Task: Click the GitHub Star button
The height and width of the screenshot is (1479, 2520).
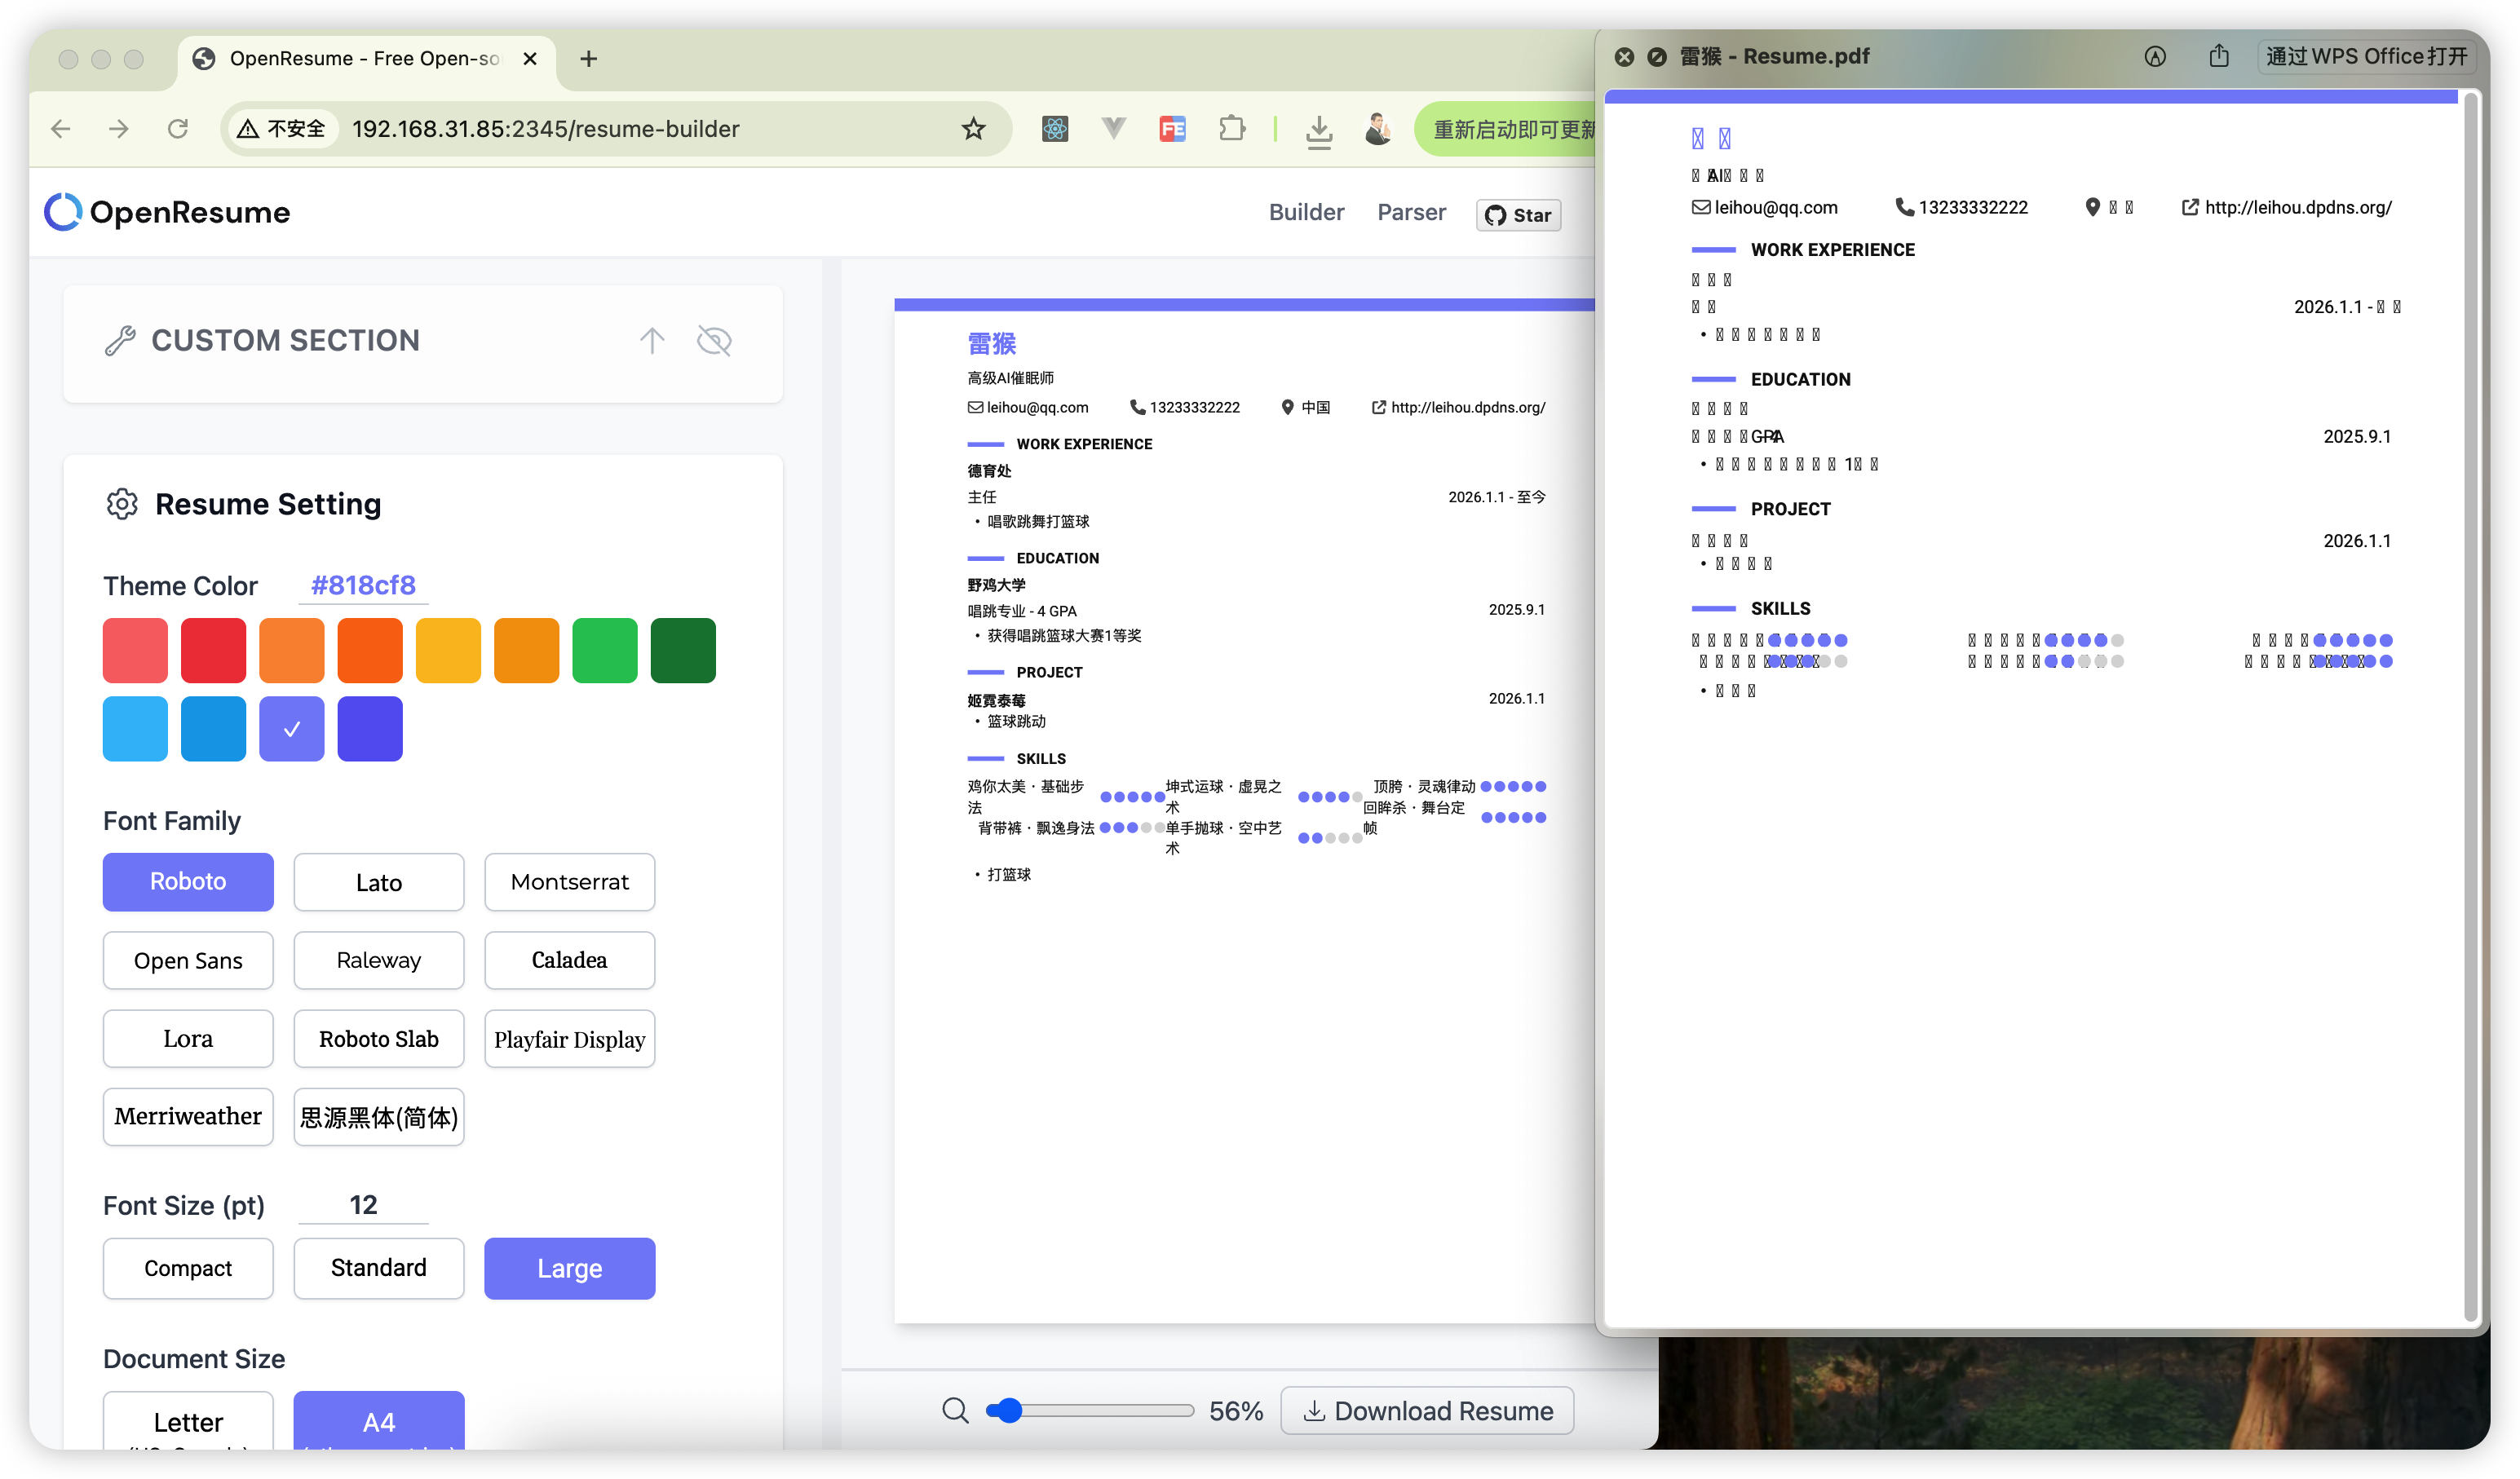Action: click(1518, 215)
